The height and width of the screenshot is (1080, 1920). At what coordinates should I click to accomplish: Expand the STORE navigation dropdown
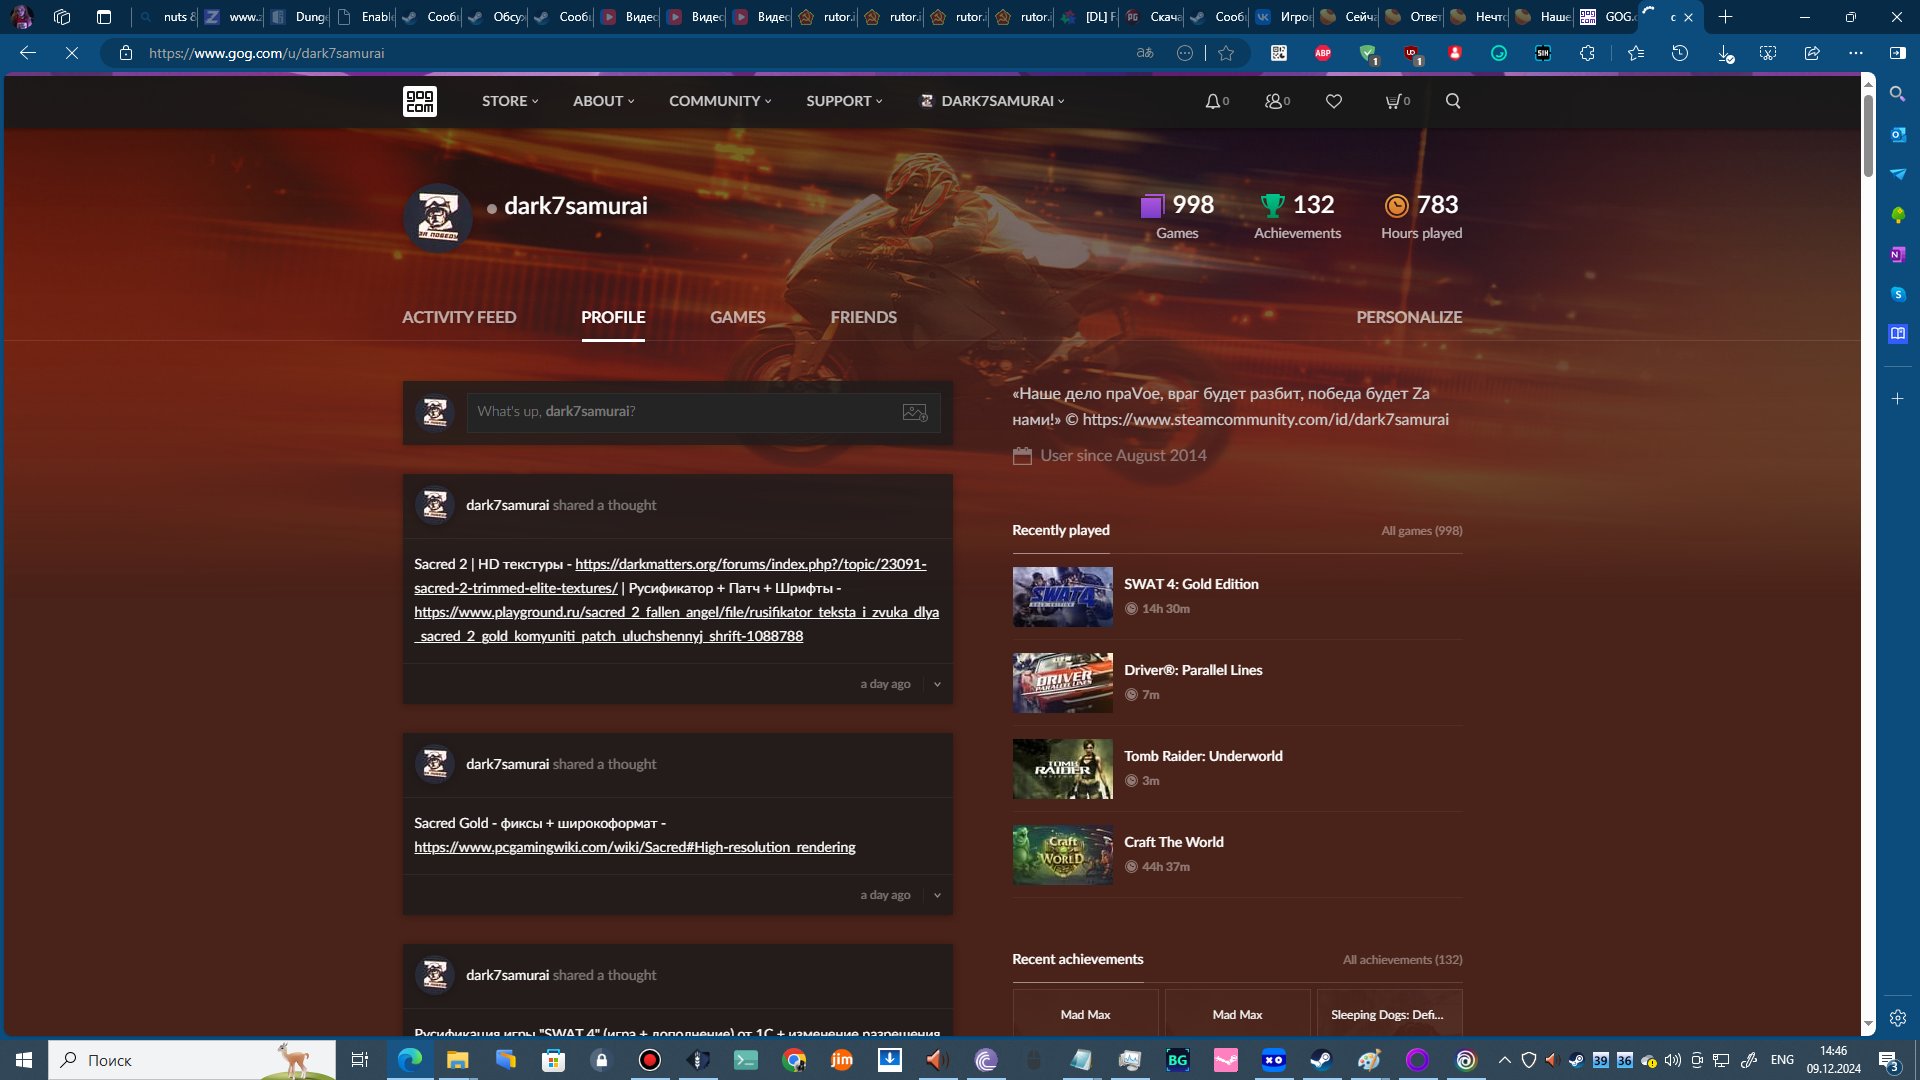510,100
